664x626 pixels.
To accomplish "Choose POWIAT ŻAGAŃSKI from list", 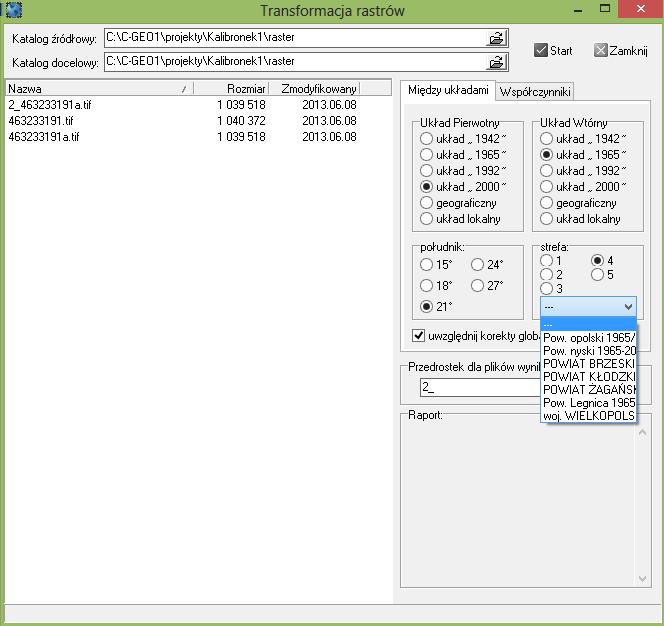I will pos(589,389).
